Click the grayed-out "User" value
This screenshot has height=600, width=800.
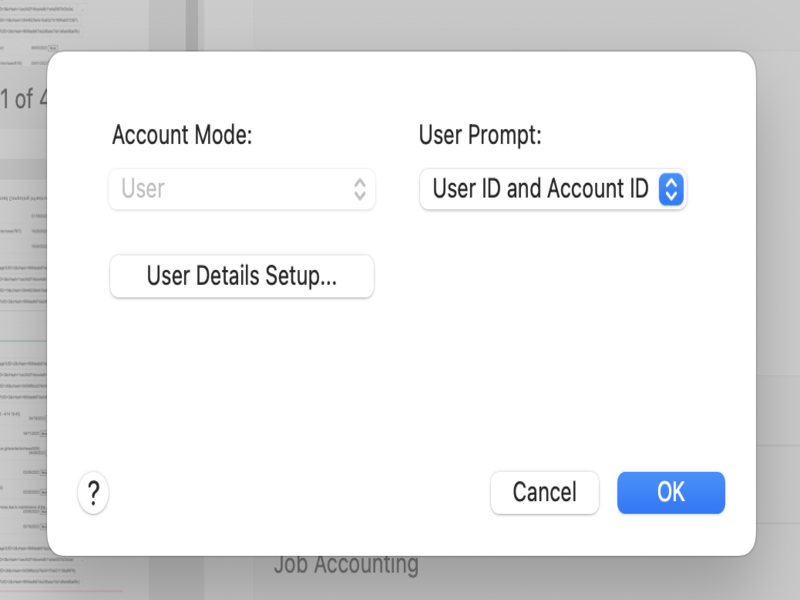click(143, 189)
